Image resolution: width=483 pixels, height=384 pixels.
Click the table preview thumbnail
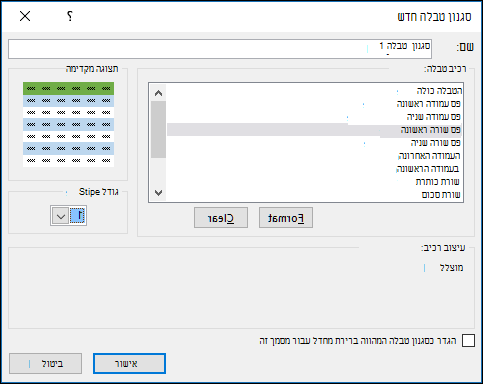[68, 124]
